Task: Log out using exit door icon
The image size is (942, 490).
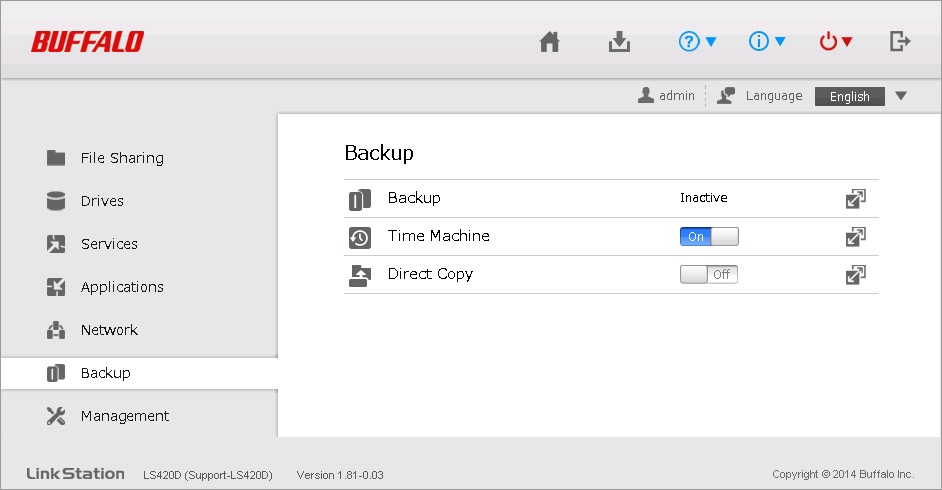Action: (x=899, y=41)
